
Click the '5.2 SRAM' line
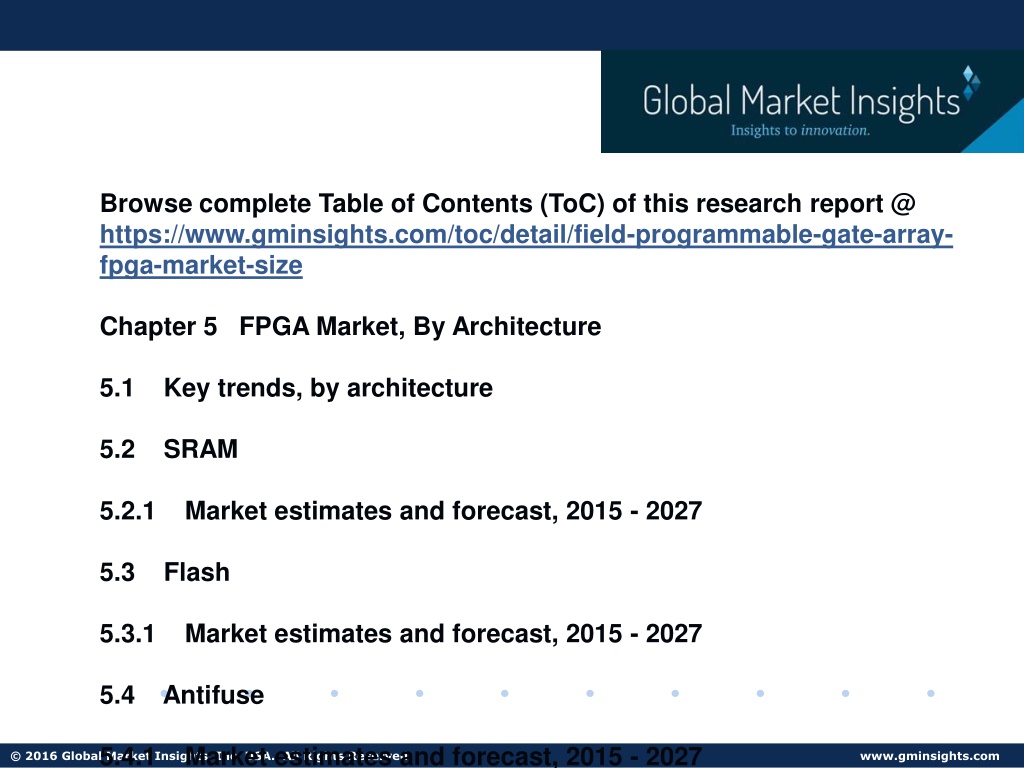168,449
